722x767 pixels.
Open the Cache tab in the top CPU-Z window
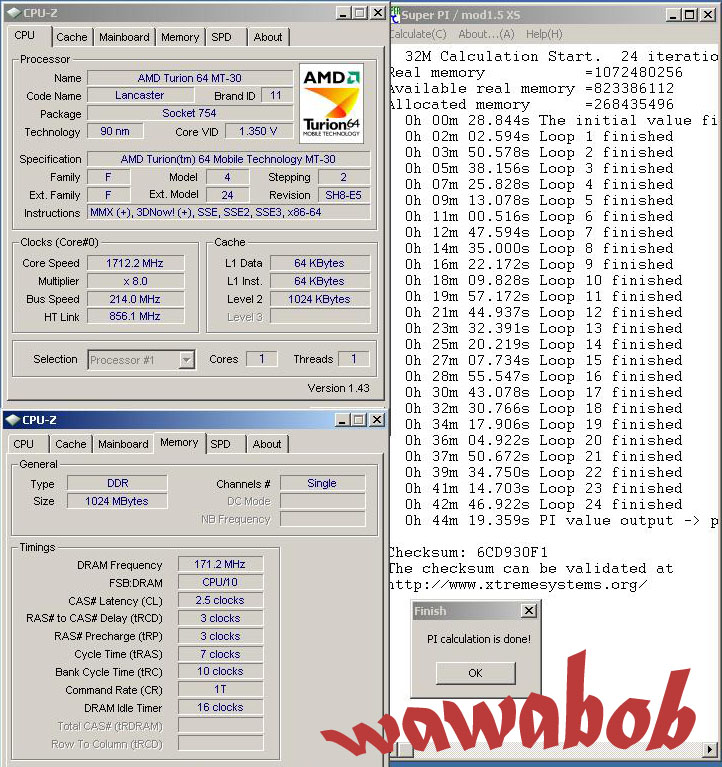pyautogui.click(x=71, y=37)
